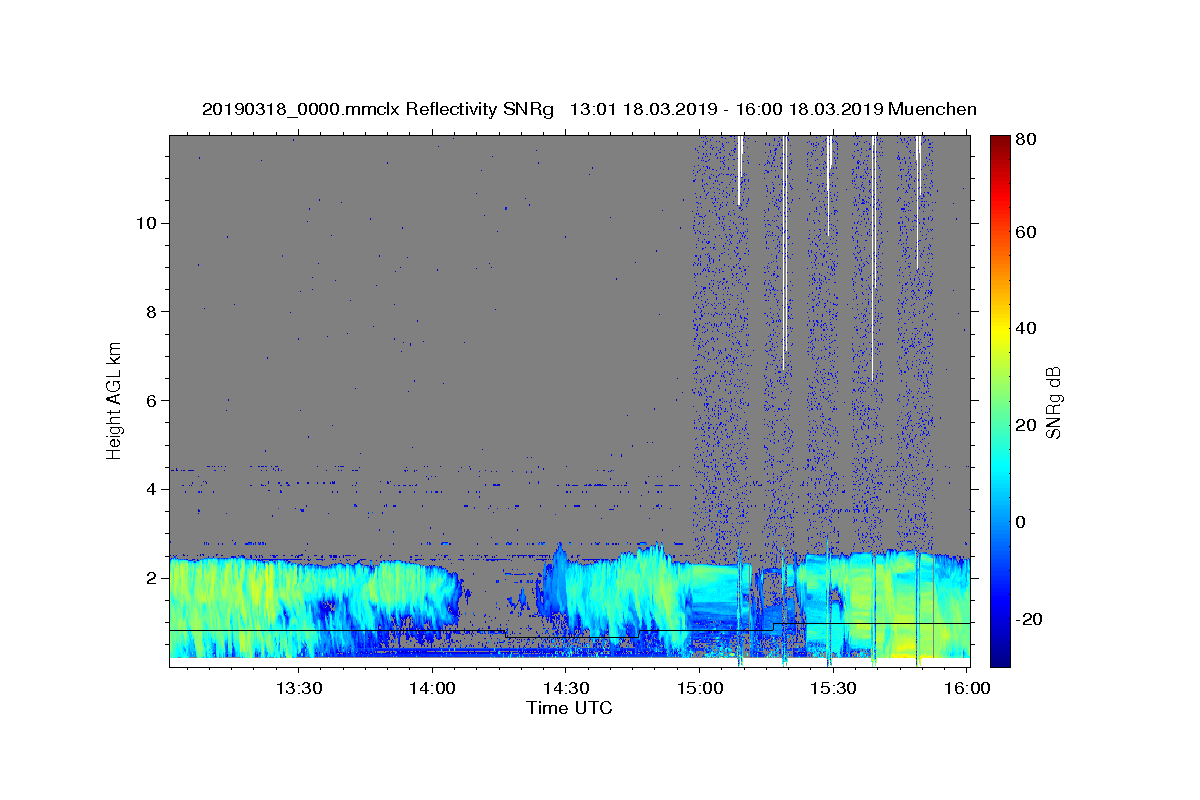Viewport: 1200px width, 800px height.
Task: Click the 14:00 time tick label
Action: 432,688
